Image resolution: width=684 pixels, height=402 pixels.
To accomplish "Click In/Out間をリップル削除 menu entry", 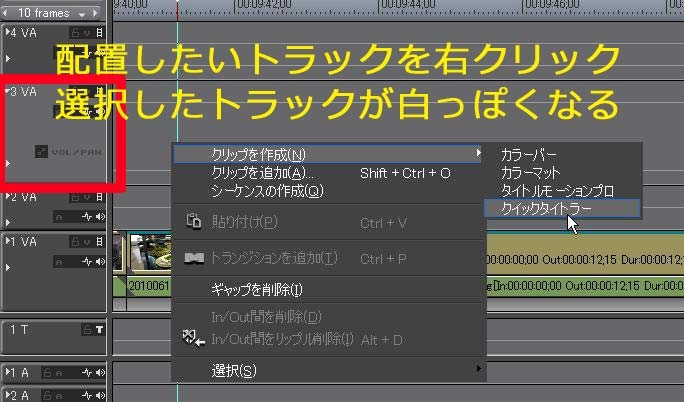I will 328,339.
